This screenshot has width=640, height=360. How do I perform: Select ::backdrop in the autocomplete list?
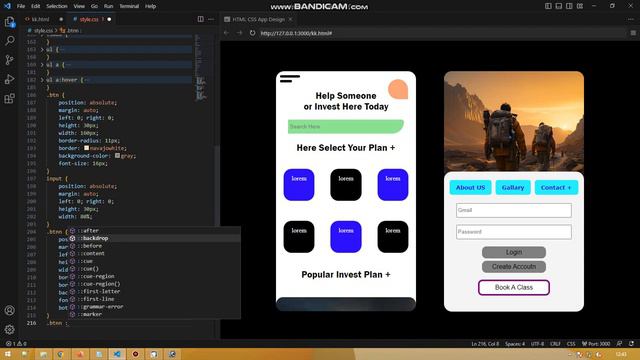[154, 238]
